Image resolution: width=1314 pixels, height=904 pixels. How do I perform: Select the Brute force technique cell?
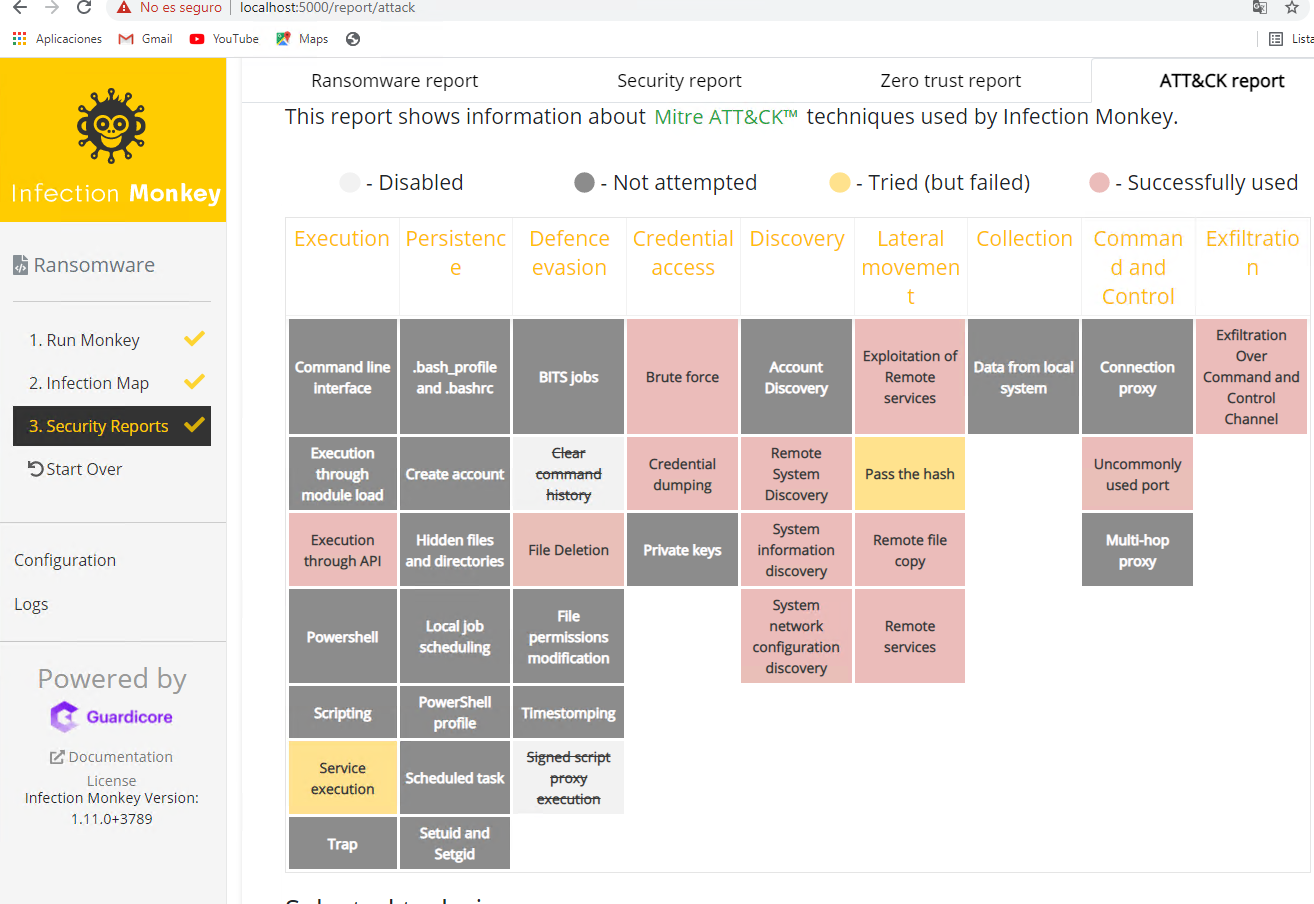tap(682, 377)
